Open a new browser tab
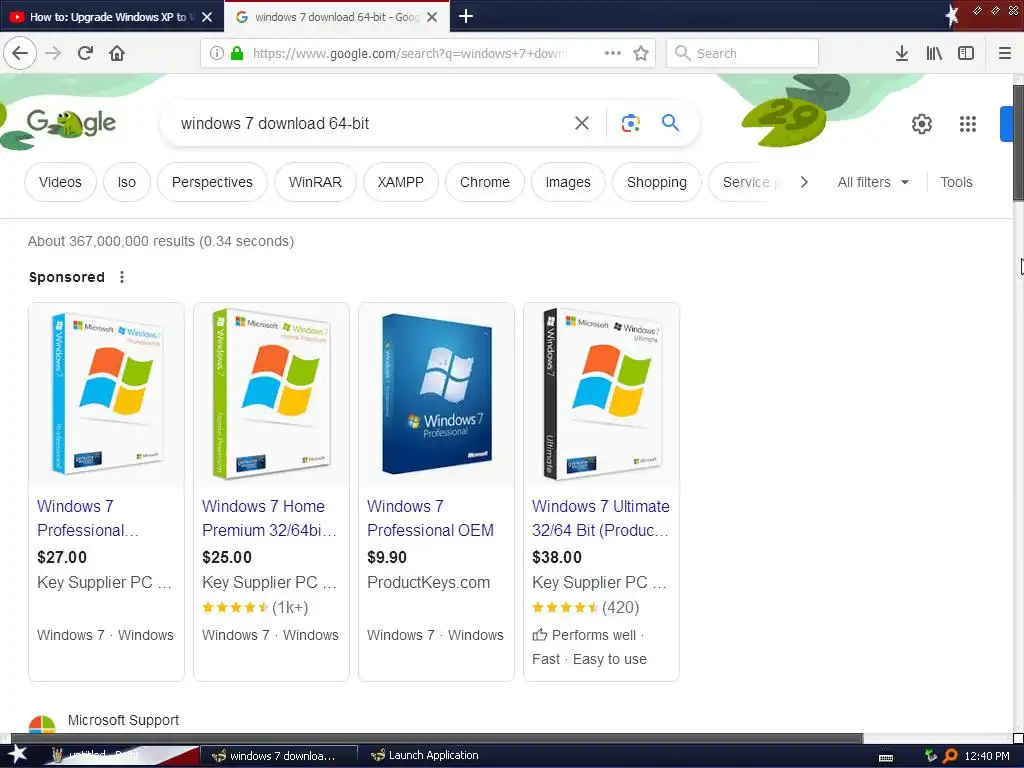This screenshot has height=768, width=1024. tap(466, 16)
